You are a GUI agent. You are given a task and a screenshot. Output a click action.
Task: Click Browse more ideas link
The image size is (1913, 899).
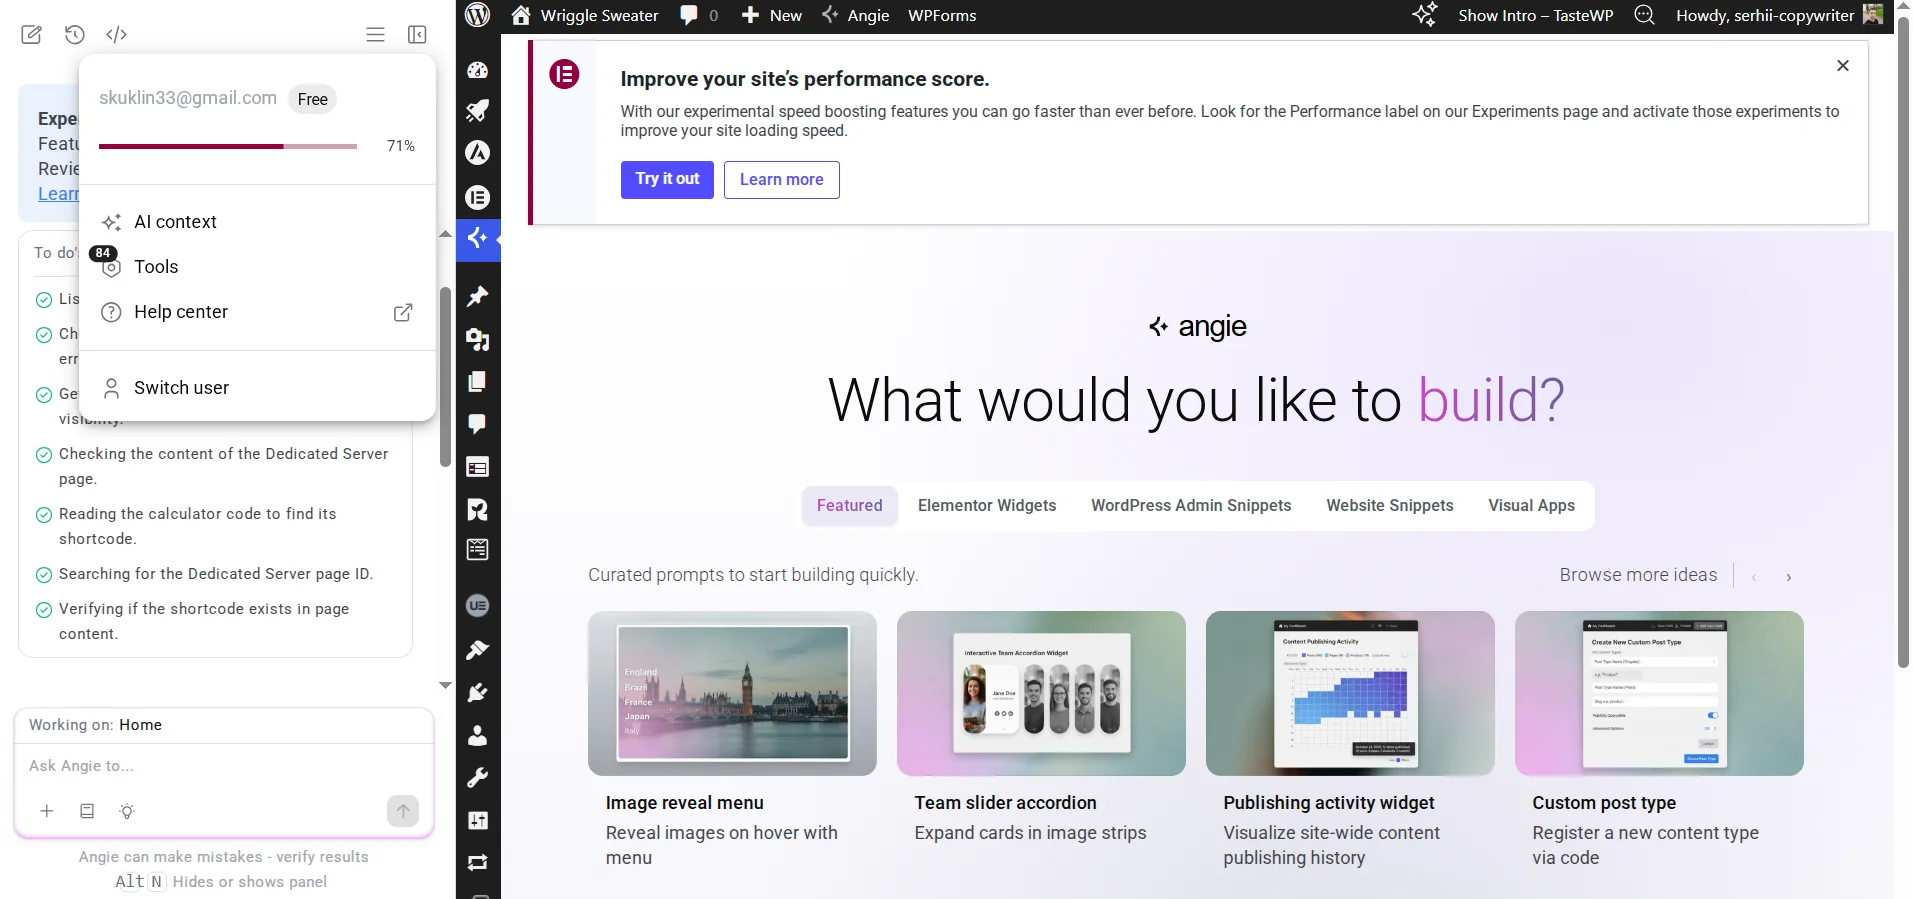(1638, 575)
